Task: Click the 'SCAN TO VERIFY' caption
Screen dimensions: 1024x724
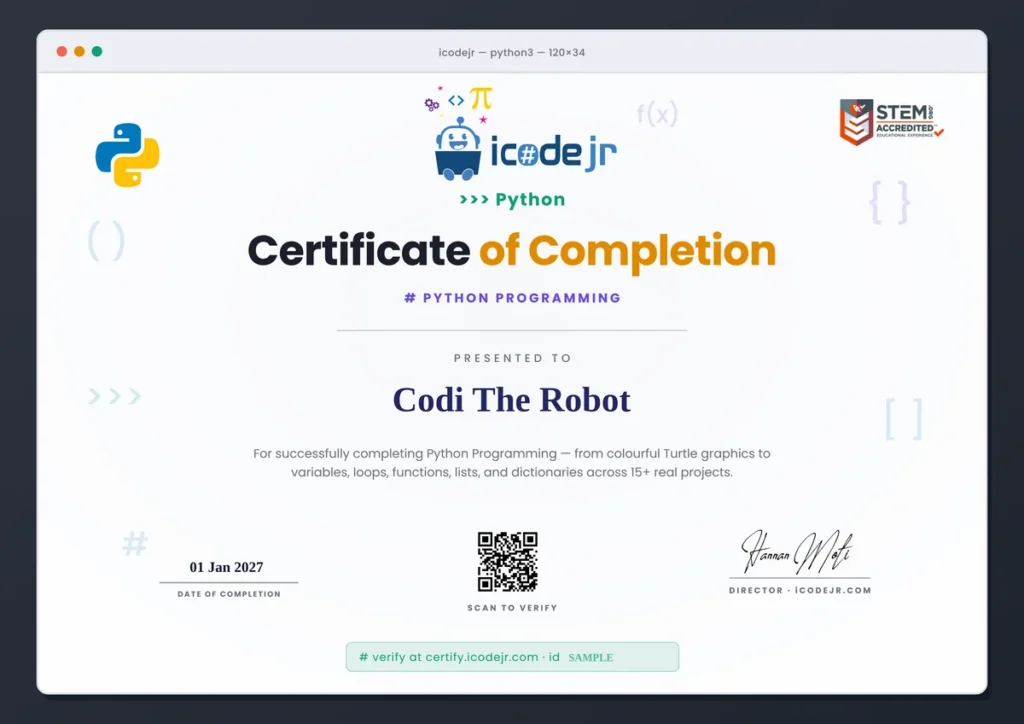Action: coord(513,608)
